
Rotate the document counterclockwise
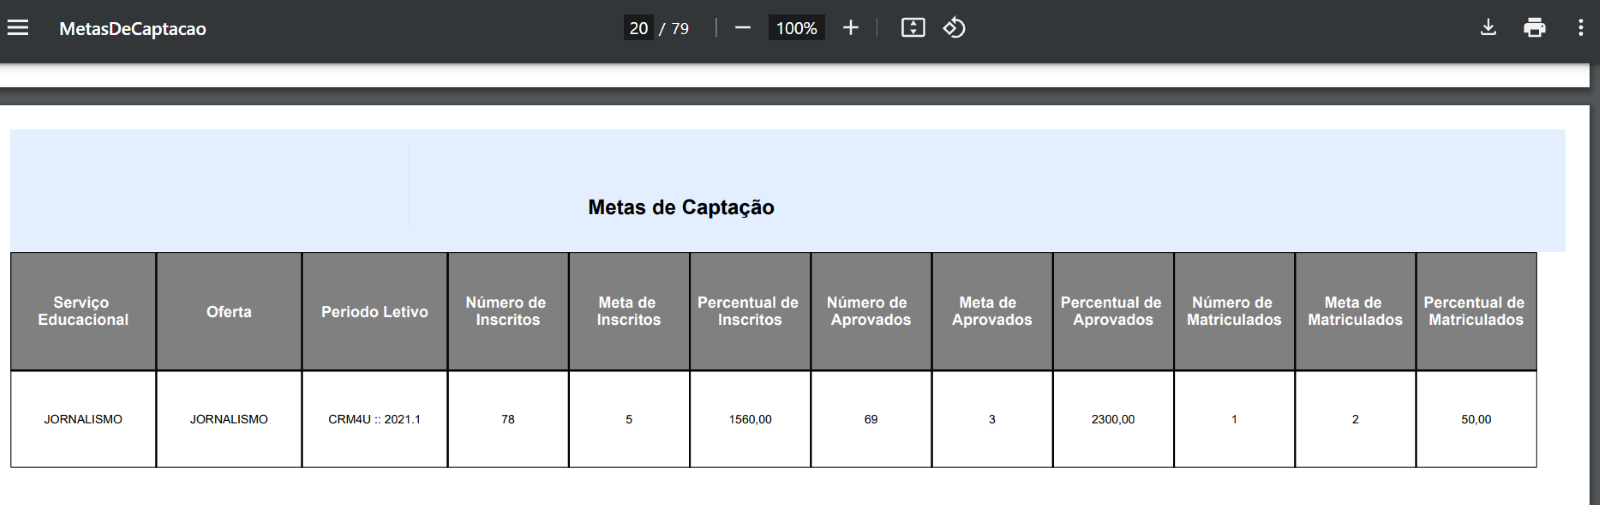tap(954, 28)
